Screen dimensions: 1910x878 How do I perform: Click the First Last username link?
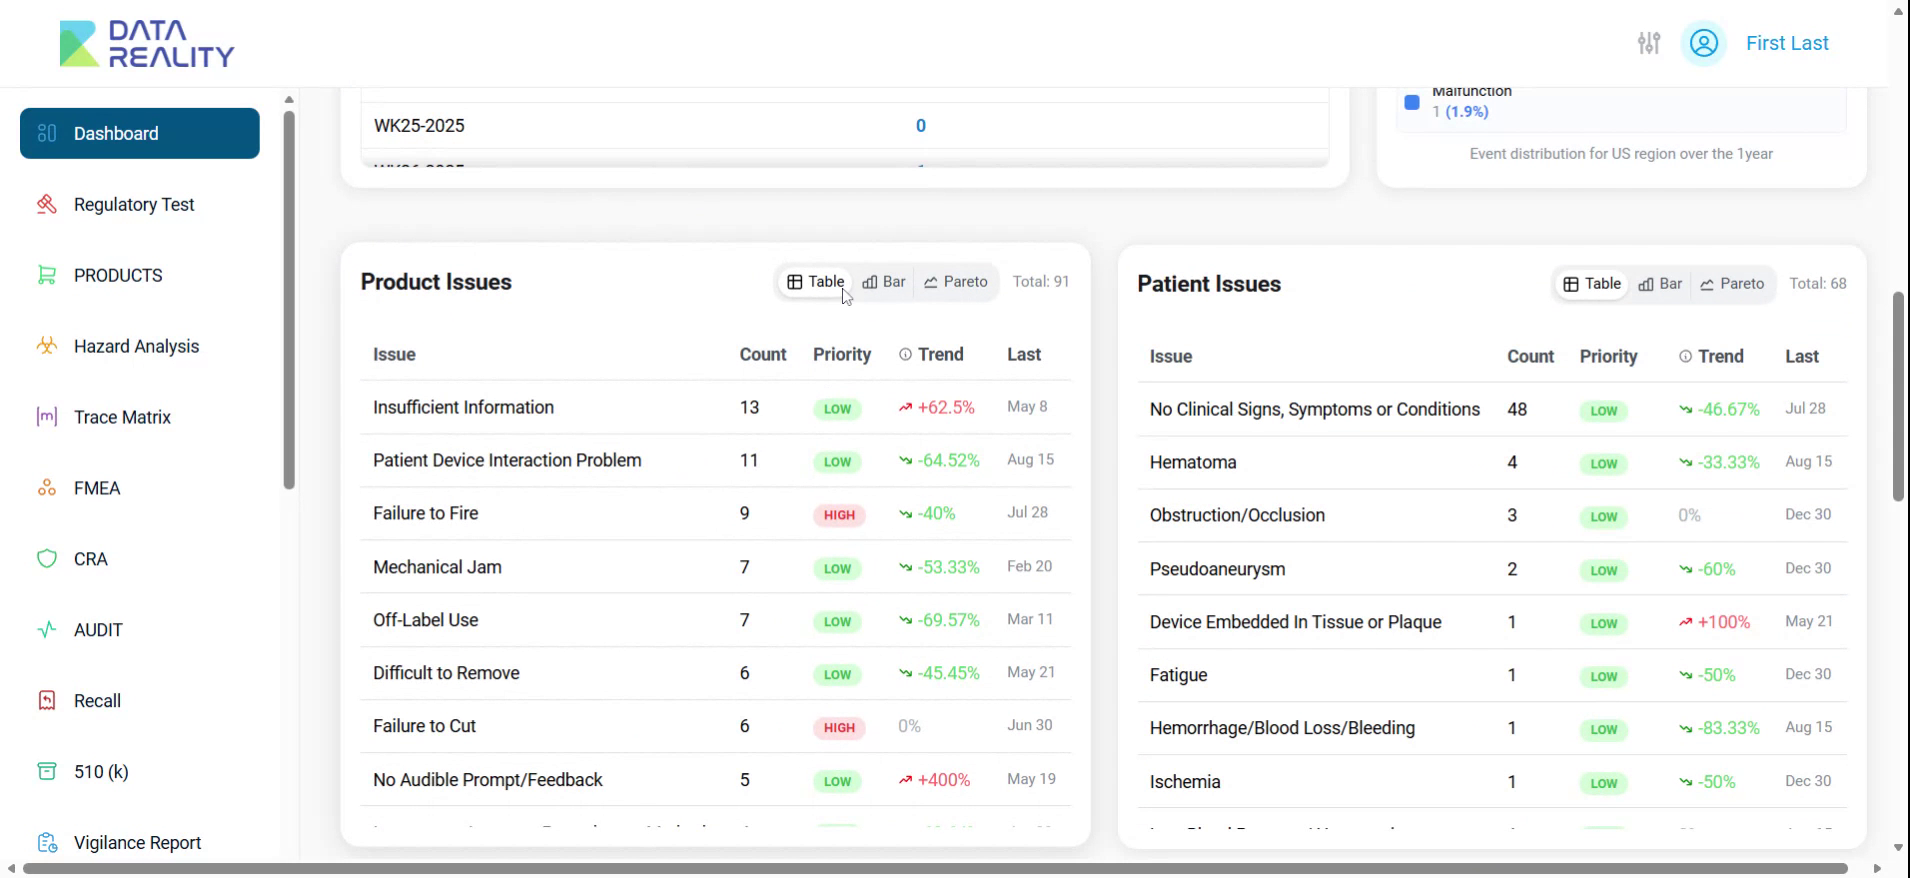1787,43
